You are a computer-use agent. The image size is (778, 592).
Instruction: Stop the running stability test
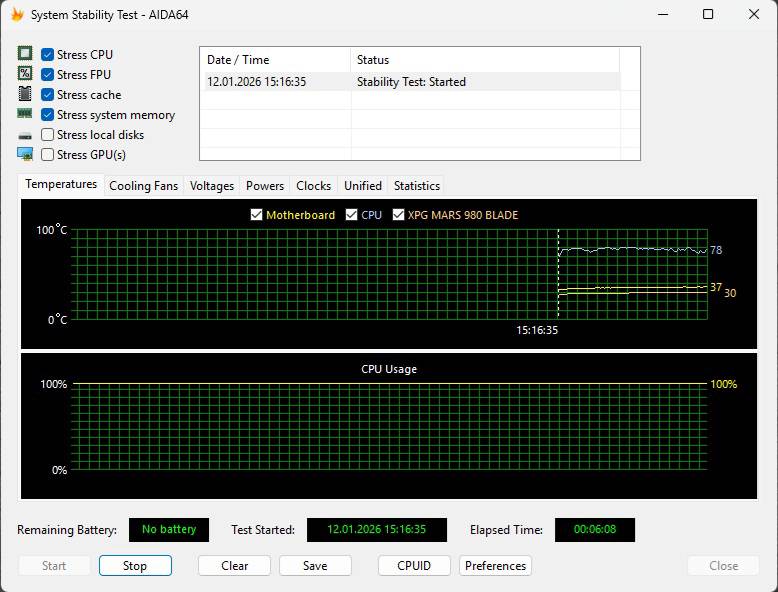pyautogui.click(x=135, y=566)
